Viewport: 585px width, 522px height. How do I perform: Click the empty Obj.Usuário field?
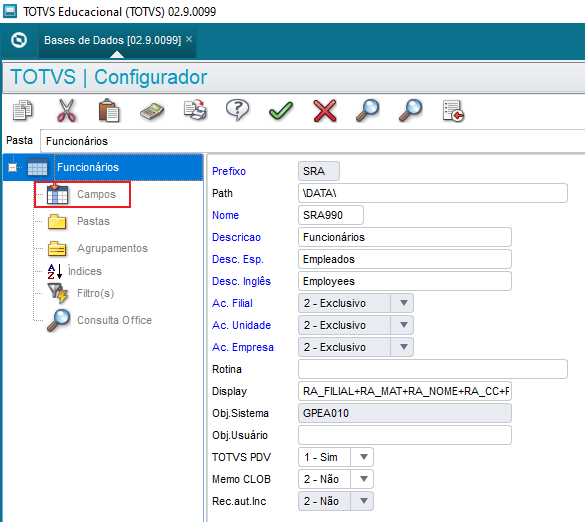[405, 435]
